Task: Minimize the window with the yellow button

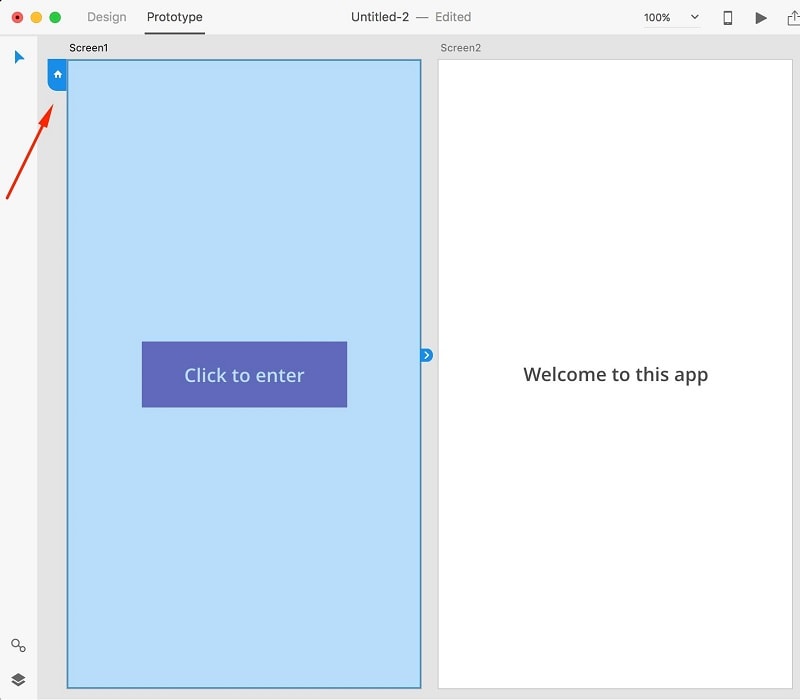Action: 36,17
